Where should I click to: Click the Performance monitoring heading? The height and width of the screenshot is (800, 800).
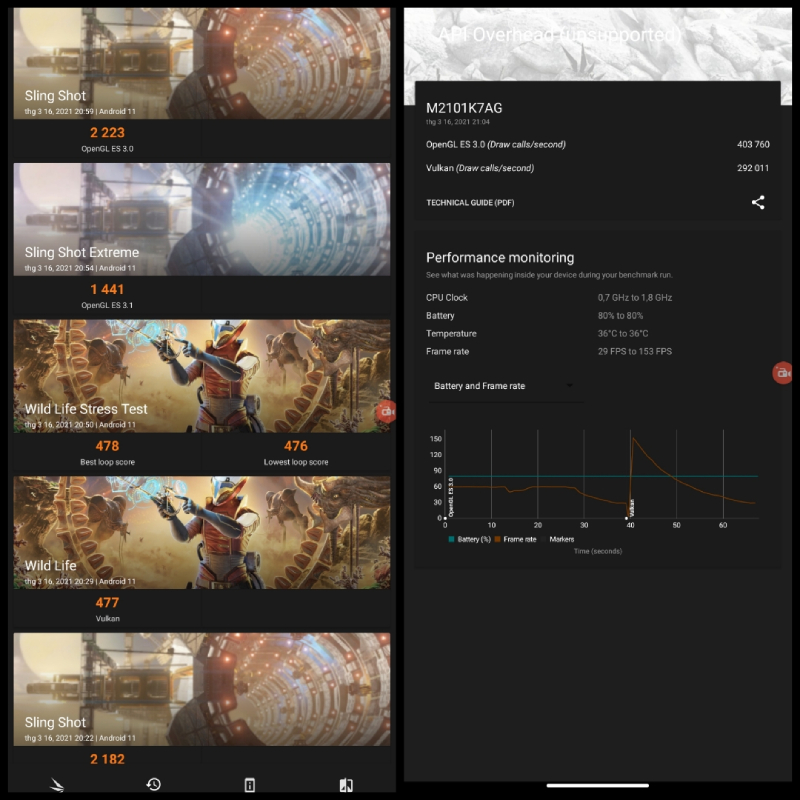click(500, 258)
